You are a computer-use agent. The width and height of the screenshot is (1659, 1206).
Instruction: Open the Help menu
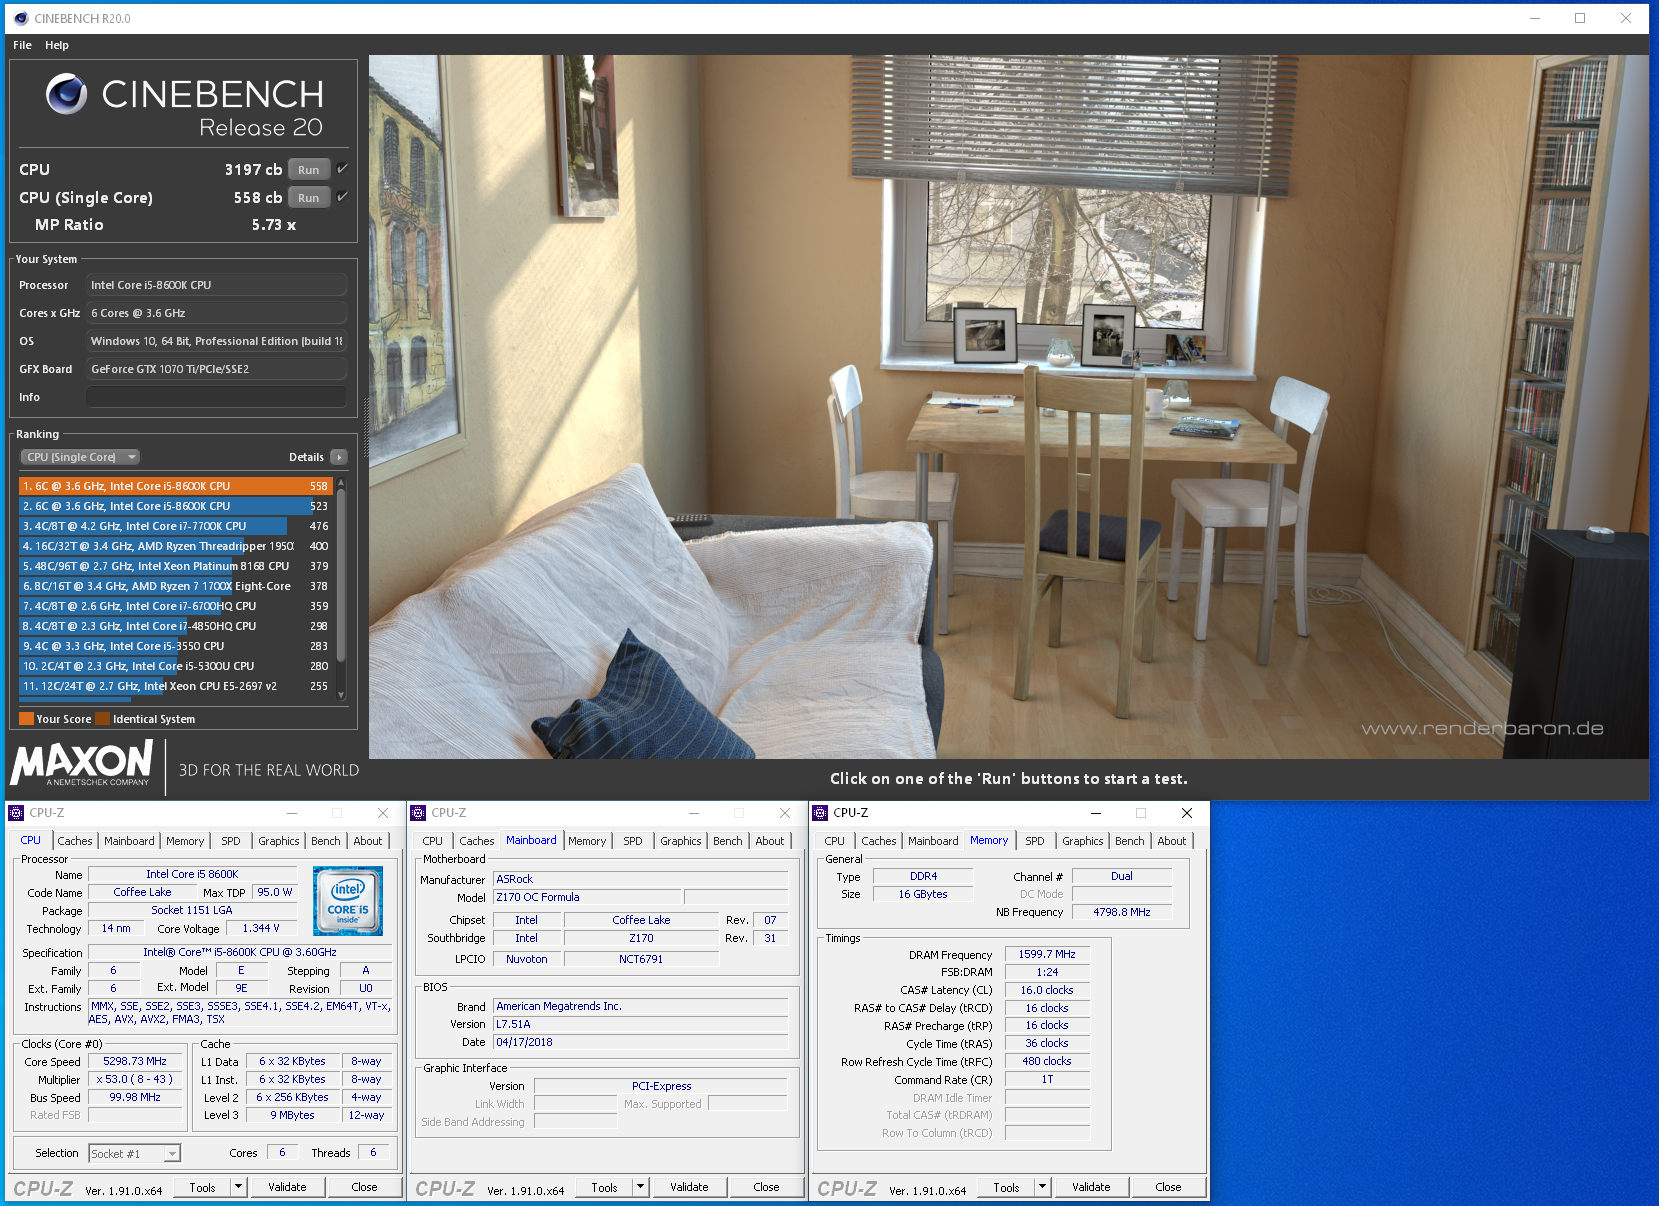click(x=57, y=45)
